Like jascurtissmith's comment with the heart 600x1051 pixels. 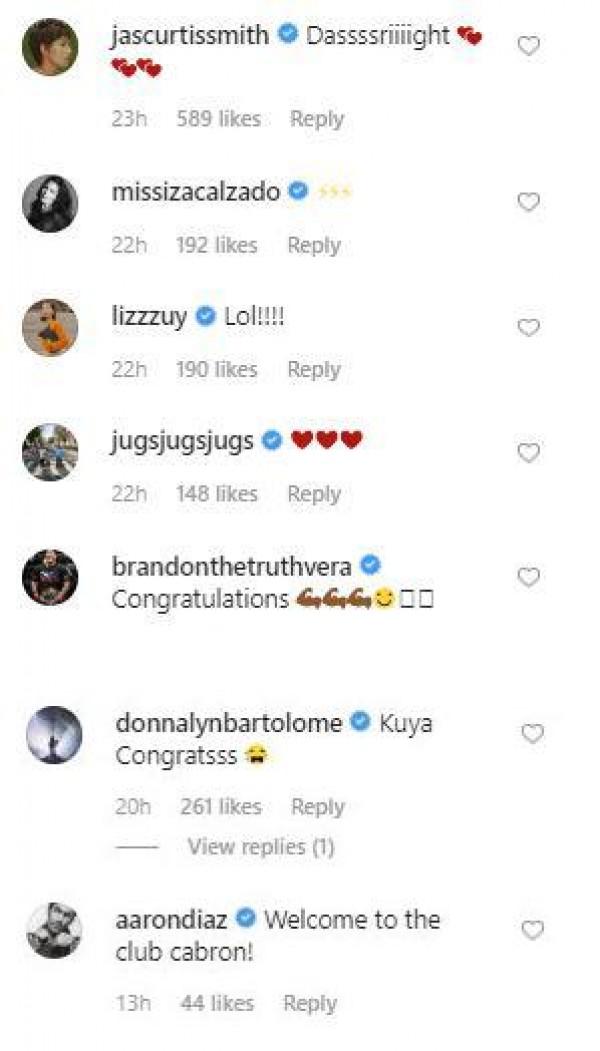pos(528,45)
